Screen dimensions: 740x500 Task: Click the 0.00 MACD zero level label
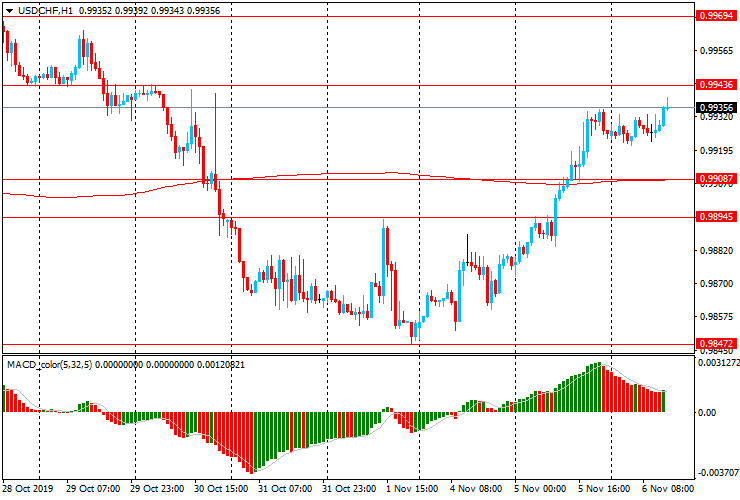[x=706, y=412]
